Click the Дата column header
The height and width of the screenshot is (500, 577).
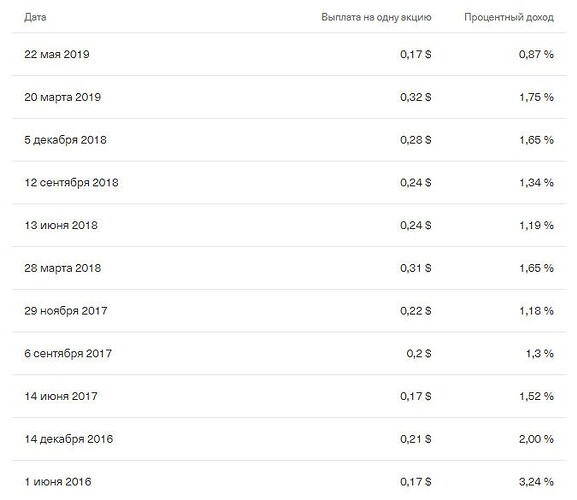35,17
